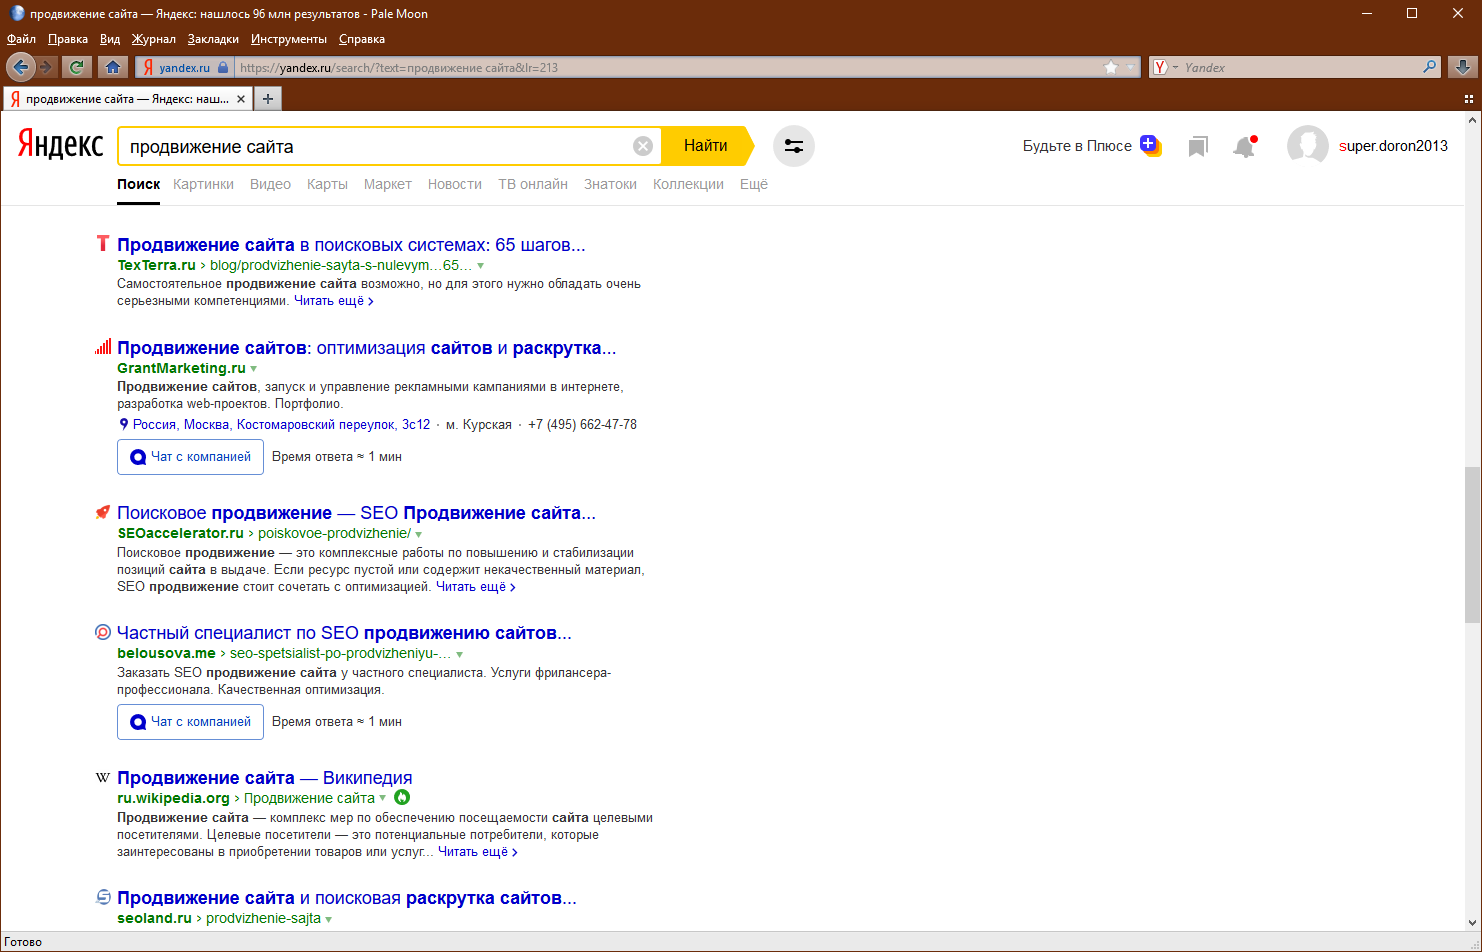This screenshot has height=952, width=1482.
Task: Open the super.doron2013 account name
Action: pyautogui.click(x=1393, y=146)
